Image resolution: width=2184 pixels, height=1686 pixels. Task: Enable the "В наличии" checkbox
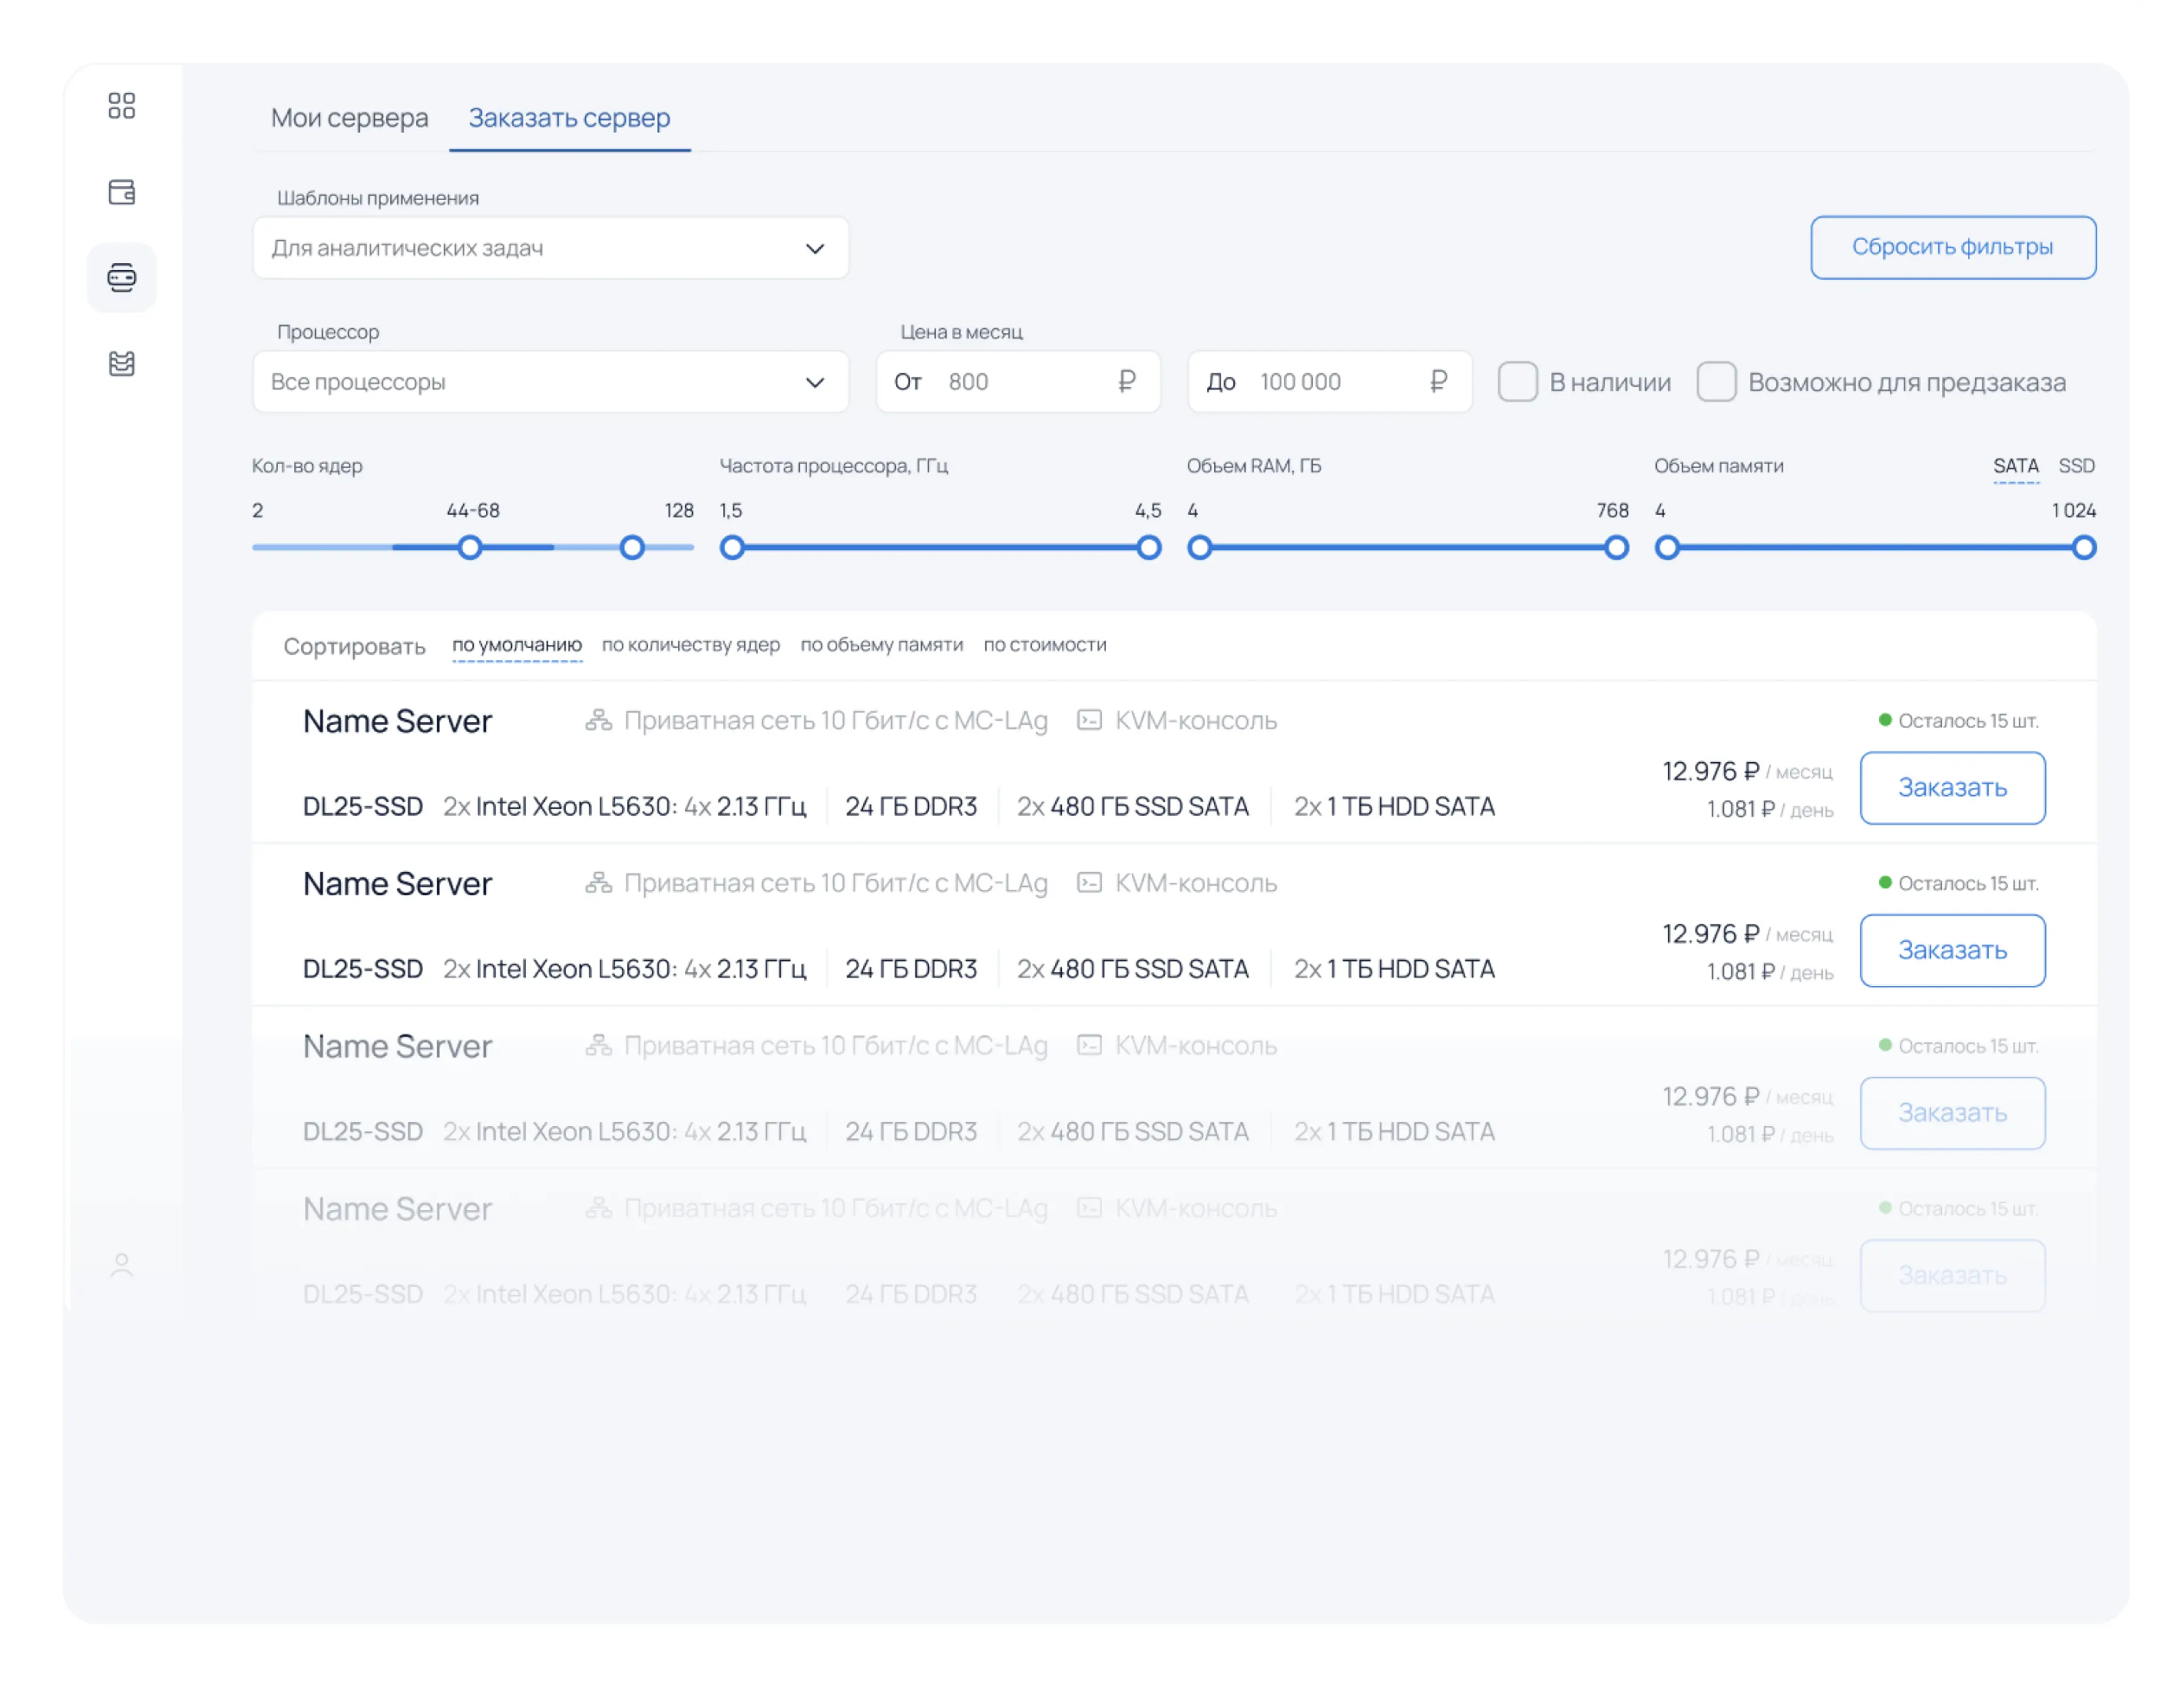(x=1517, y=382)
